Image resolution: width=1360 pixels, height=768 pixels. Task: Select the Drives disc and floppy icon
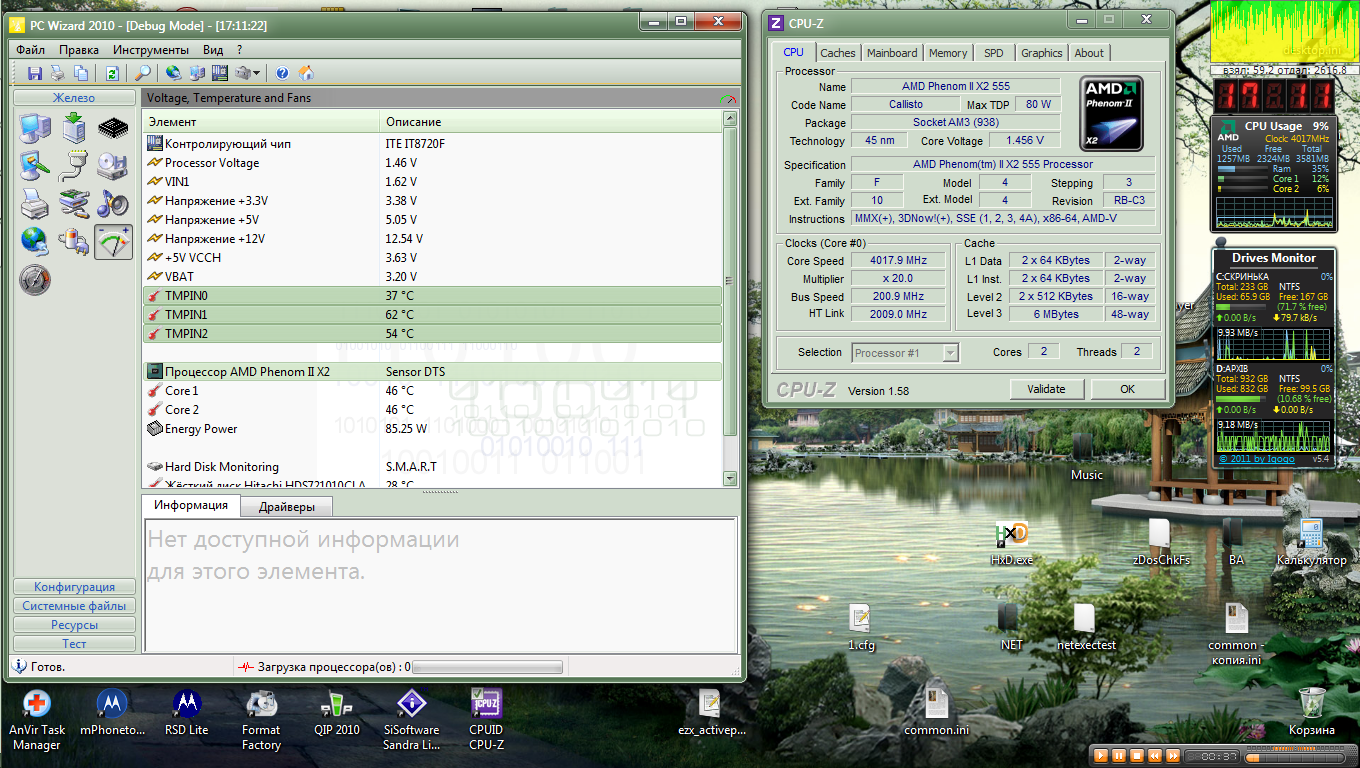pos(113,165)
